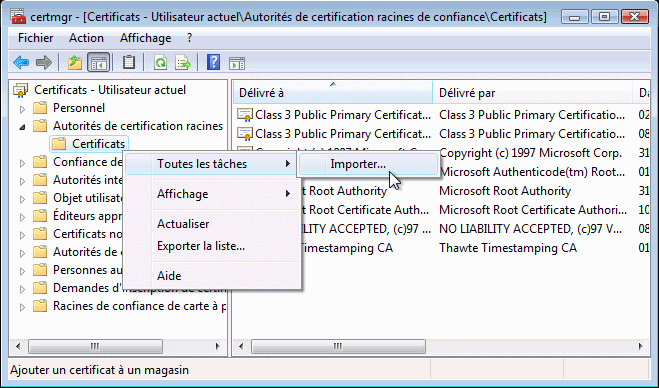Toggle the console tree show/hide icon
659x388 pixels.
[98, 63]
